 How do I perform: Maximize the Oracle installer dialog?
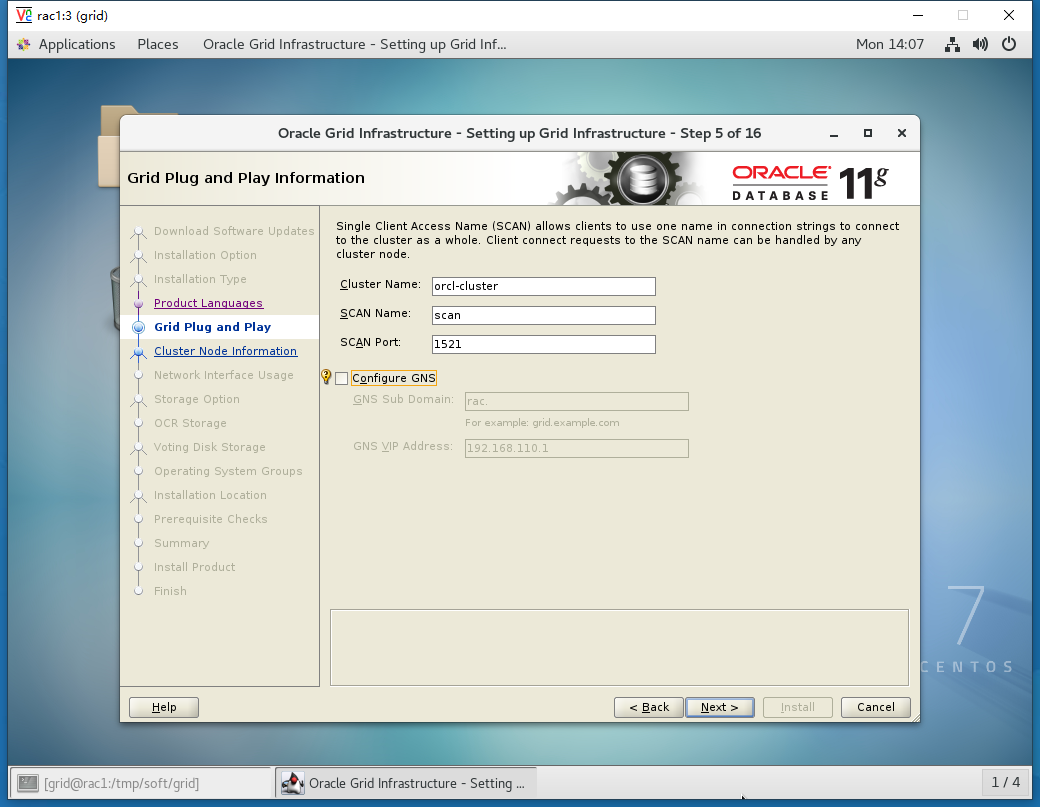pyautogui.click(x=868, y=133)
